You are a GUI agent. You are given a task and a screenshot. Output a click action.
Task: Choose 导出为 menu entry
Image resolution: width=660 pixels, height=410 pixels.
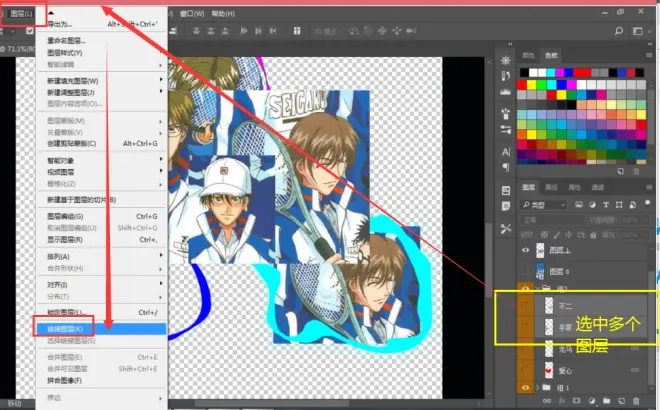[x=101, y=24]
